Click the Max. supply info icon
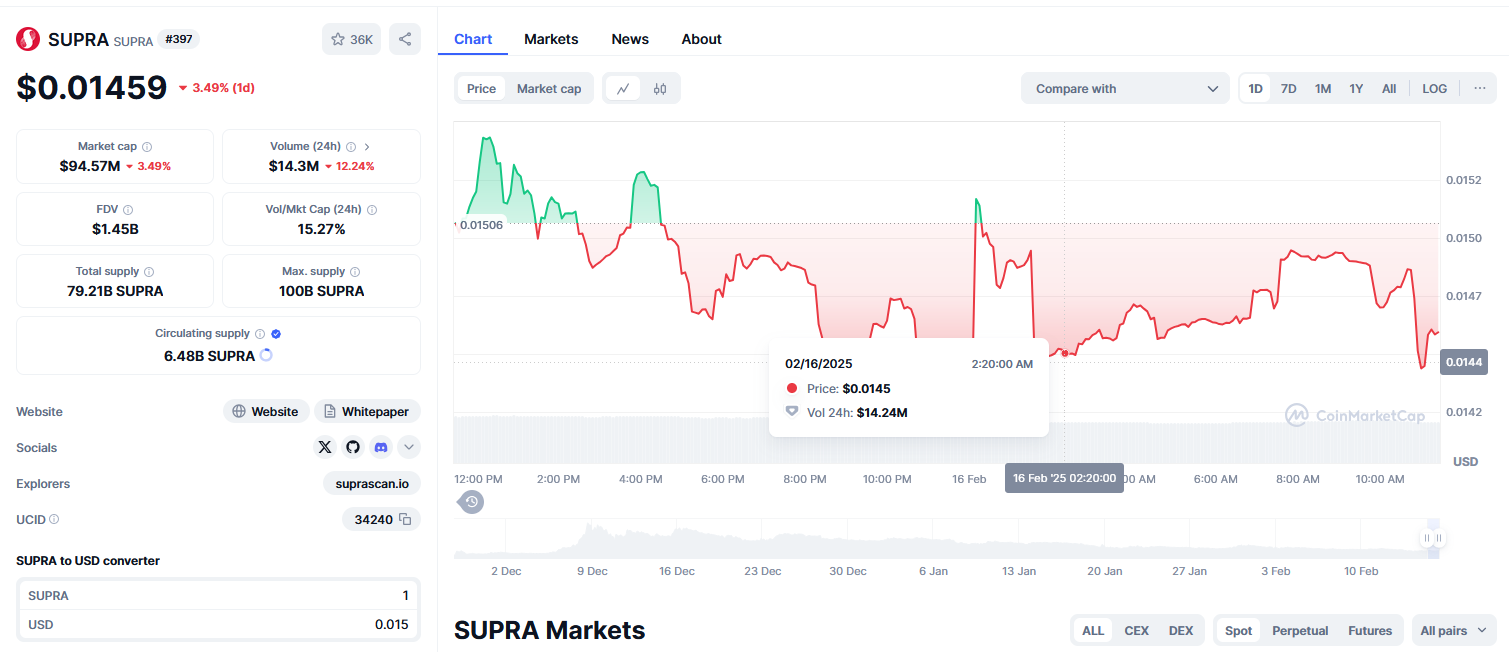This screenshot has height=652, width=1509. 355,272
